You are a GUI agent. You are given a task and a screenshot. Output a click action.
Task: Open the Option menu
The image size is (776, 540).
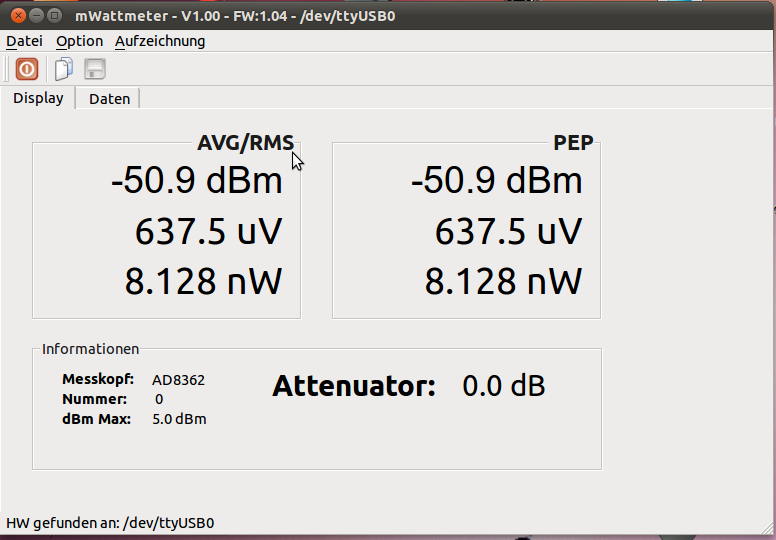[x=79, y=41]
